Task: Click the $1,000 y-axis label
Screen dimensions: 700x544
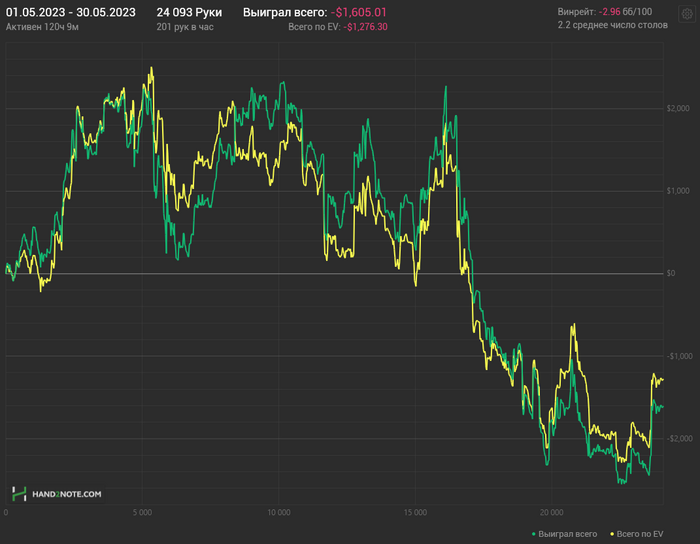Action: click(x=678, y=191)
